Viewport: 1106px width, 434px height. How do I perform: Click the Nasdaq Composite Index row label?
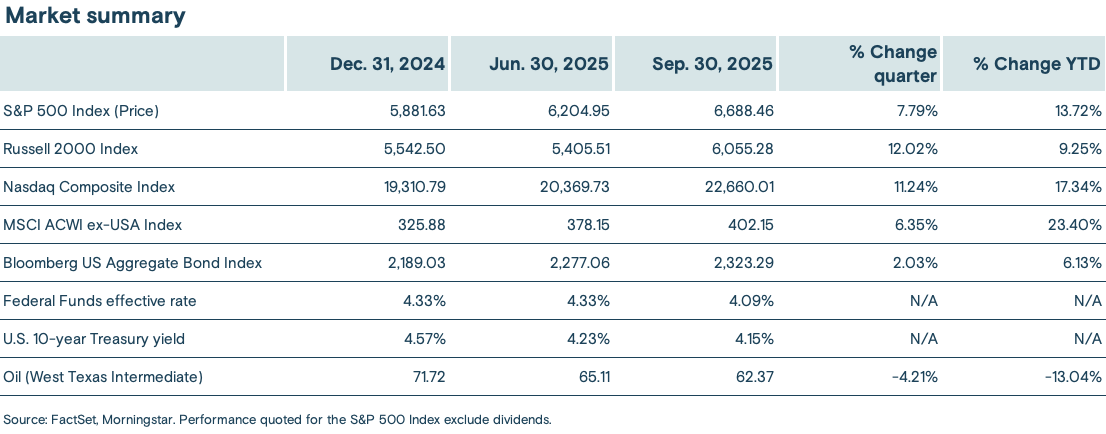point(90,186)
